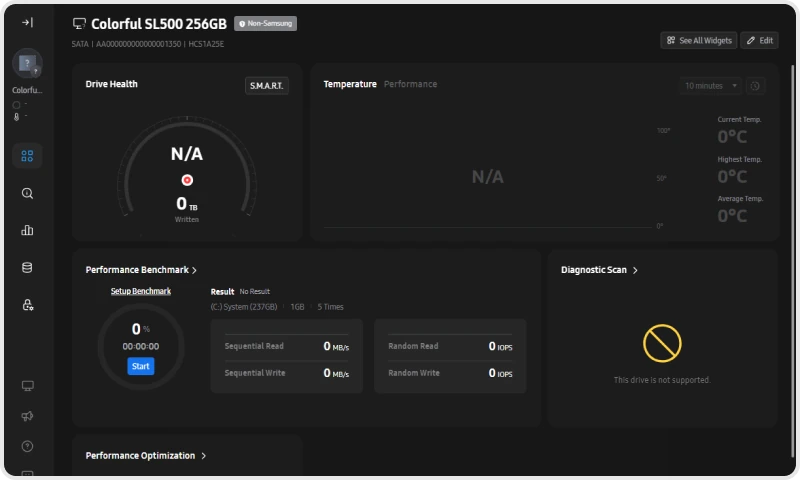Screen dimensions: 800x480
Task: Open See All Widgets
Action: pyautogui.click(x=699, y=40)
